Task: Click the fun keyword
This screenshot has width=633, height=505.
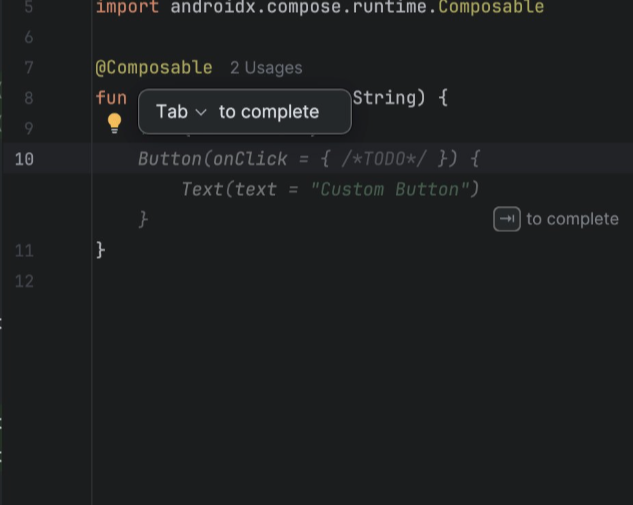Action: [111, 98]
